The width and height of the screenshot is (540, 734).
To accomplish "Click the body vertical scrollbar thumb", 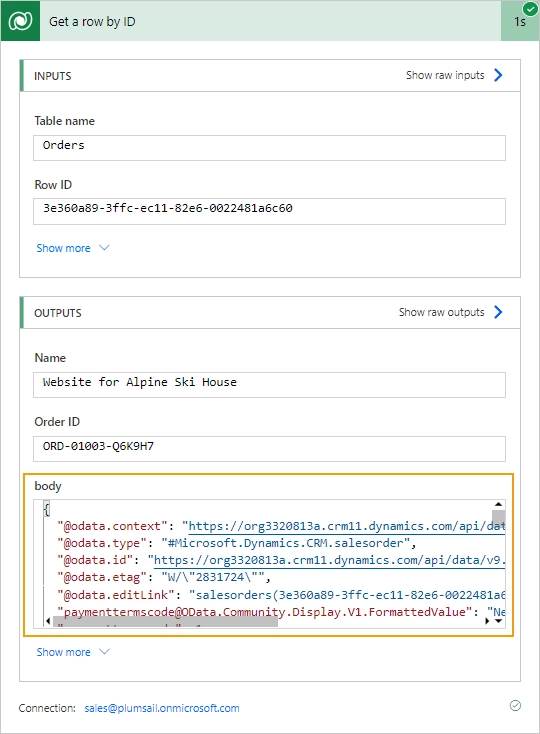I will tap(498, 520).
